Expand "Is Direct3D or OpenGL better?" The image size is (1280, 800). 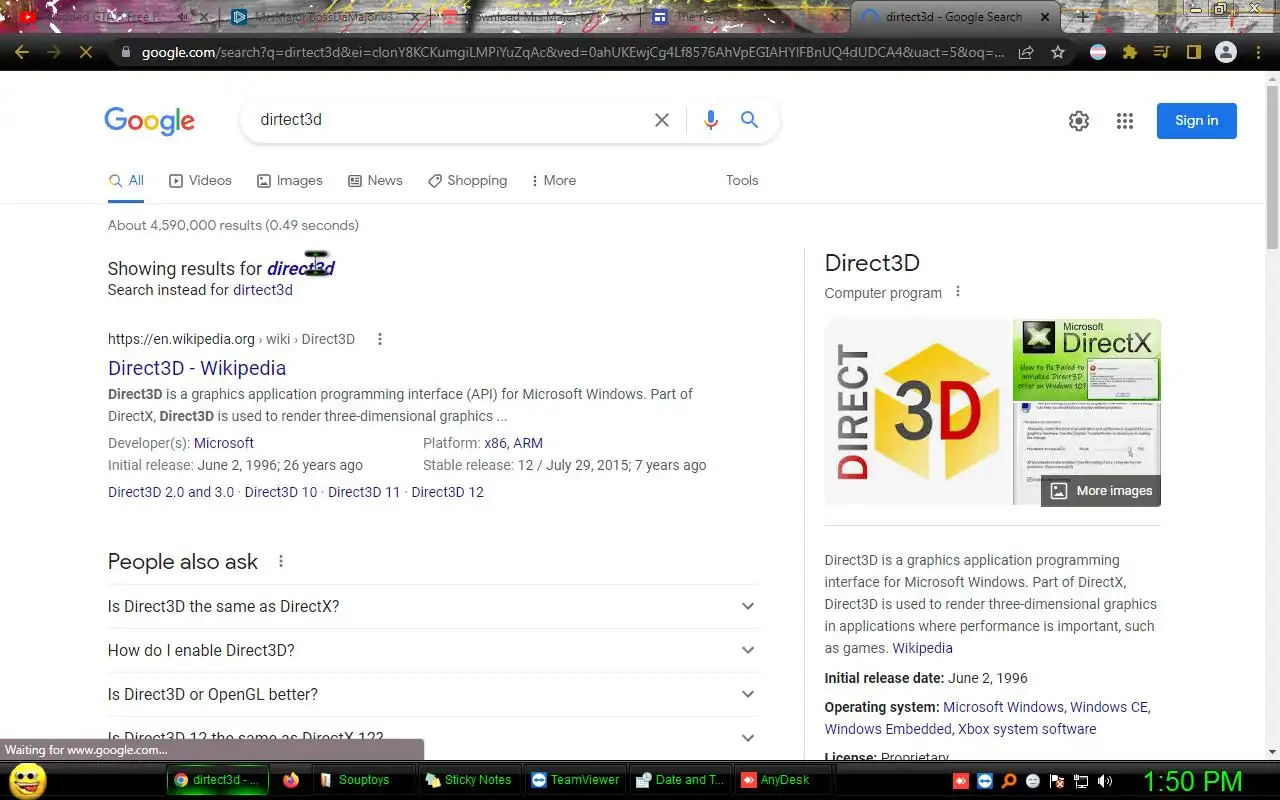point(433,694)
